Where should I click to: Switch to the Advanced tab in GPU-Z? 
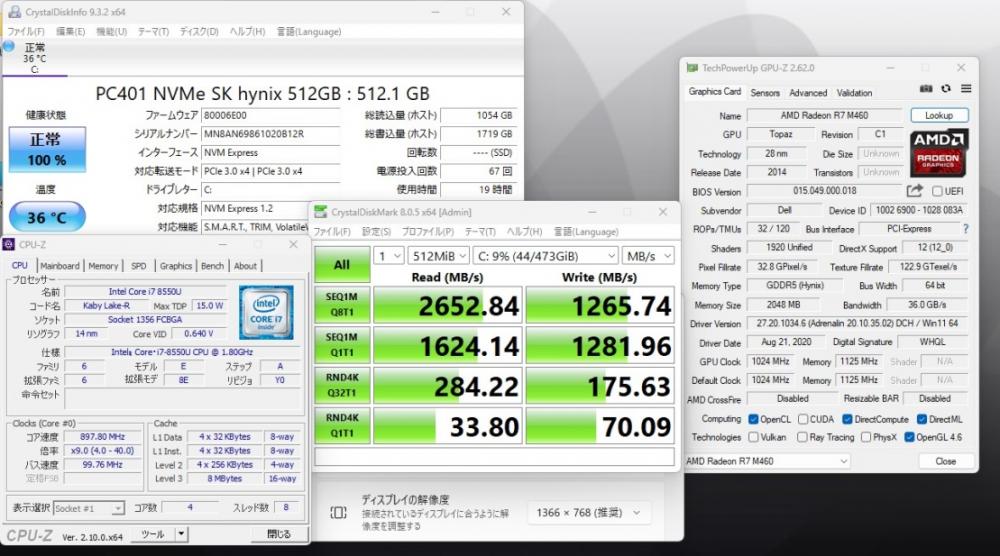[x=808, y=92]
